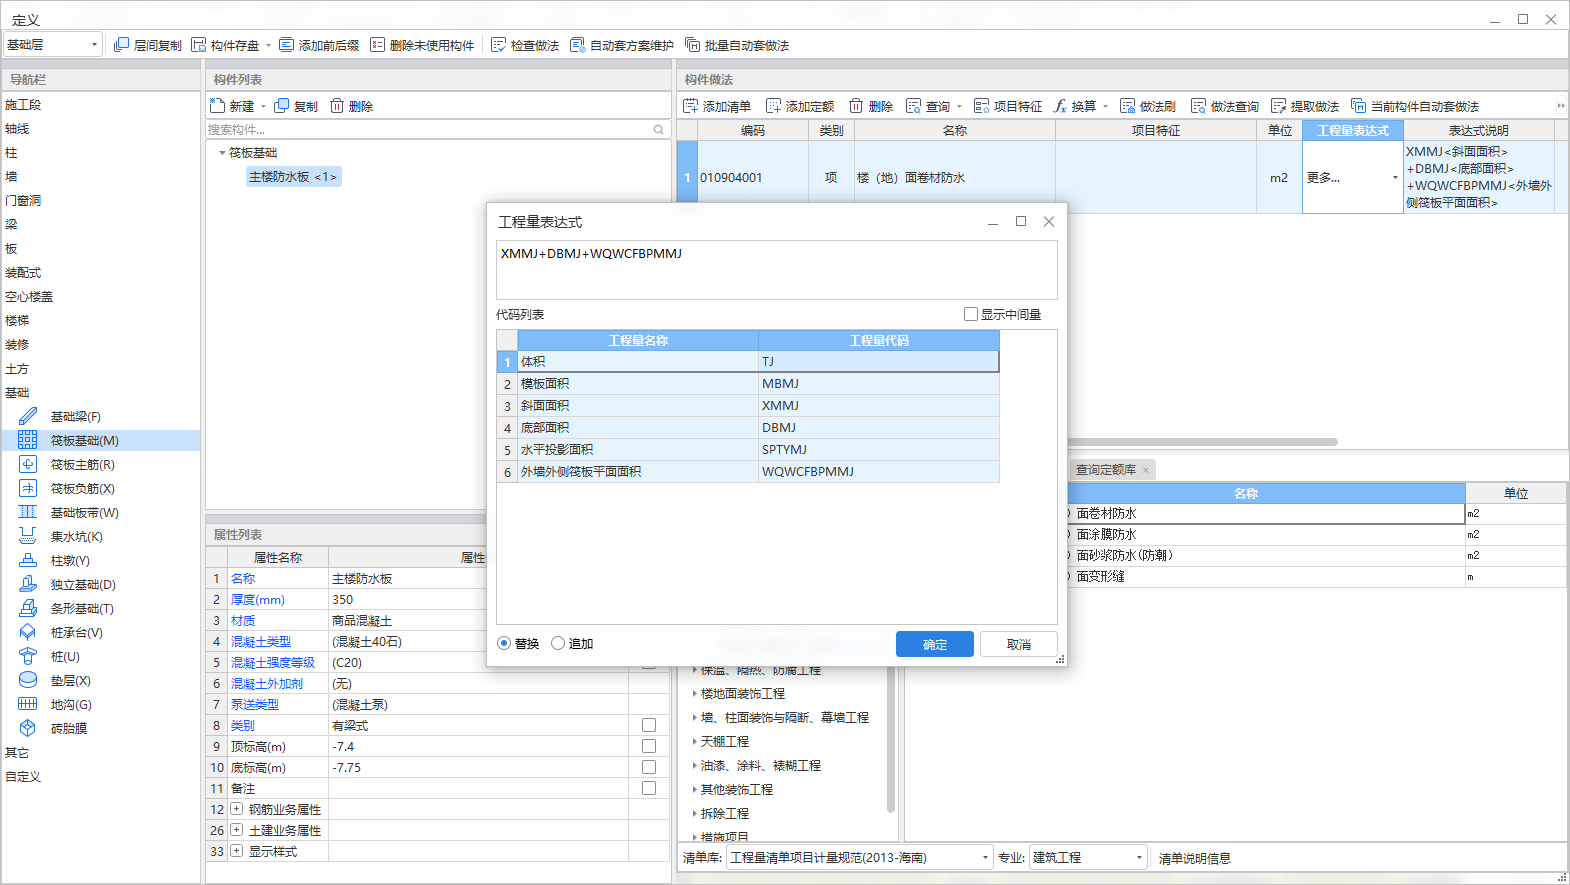
Task: Click 删除 in the 构件做法 toolbar
Action: click(x=871, y=106)
